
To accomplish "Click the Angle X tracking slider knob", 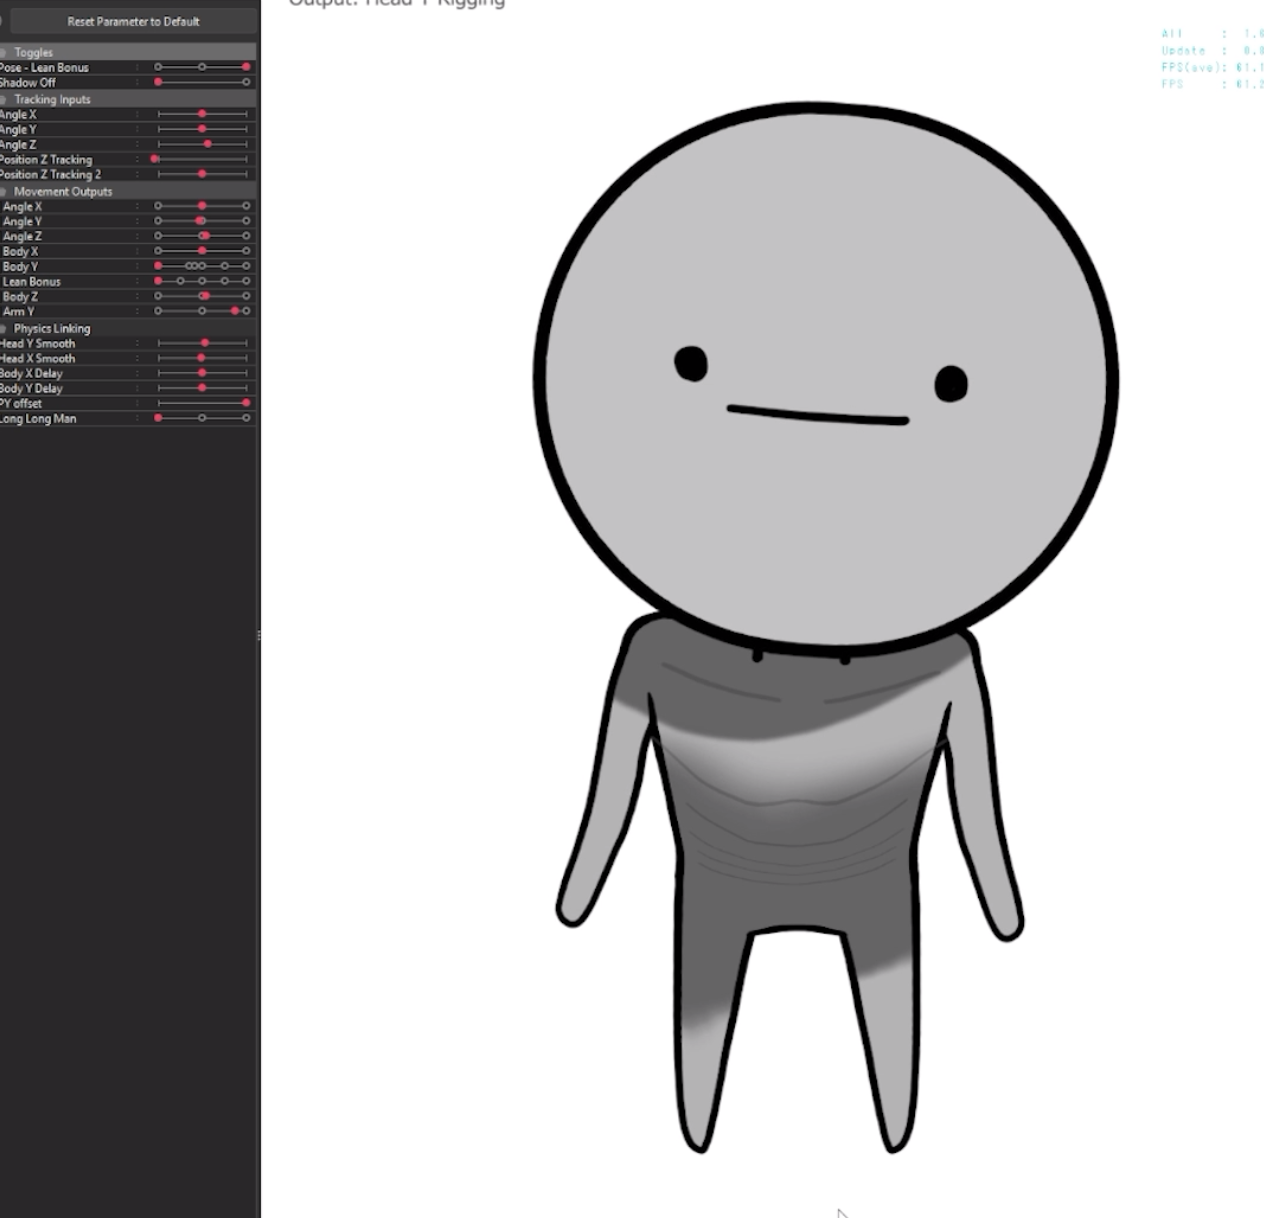I will tap(203, 114).
